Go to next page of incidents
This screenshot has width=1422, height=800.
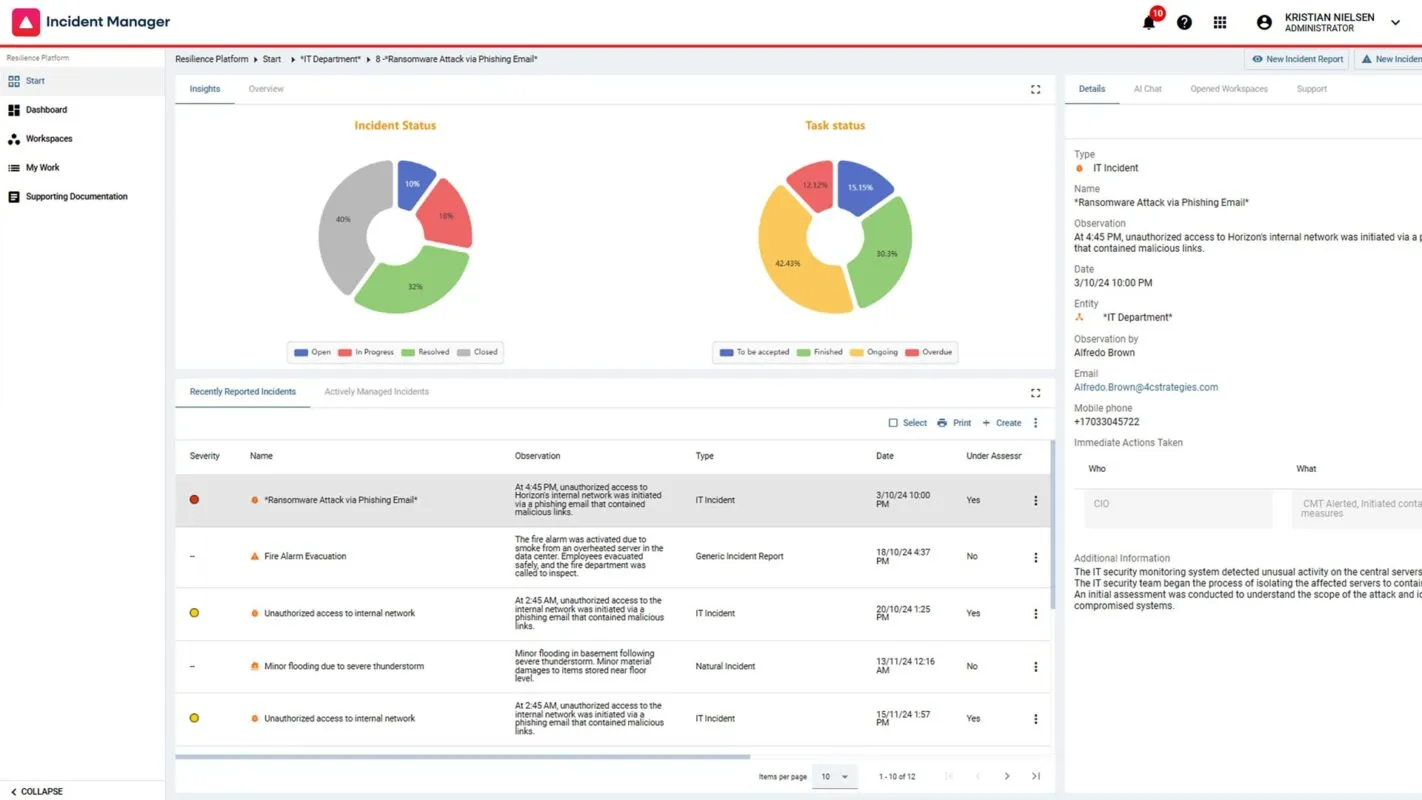(1007, 776)
